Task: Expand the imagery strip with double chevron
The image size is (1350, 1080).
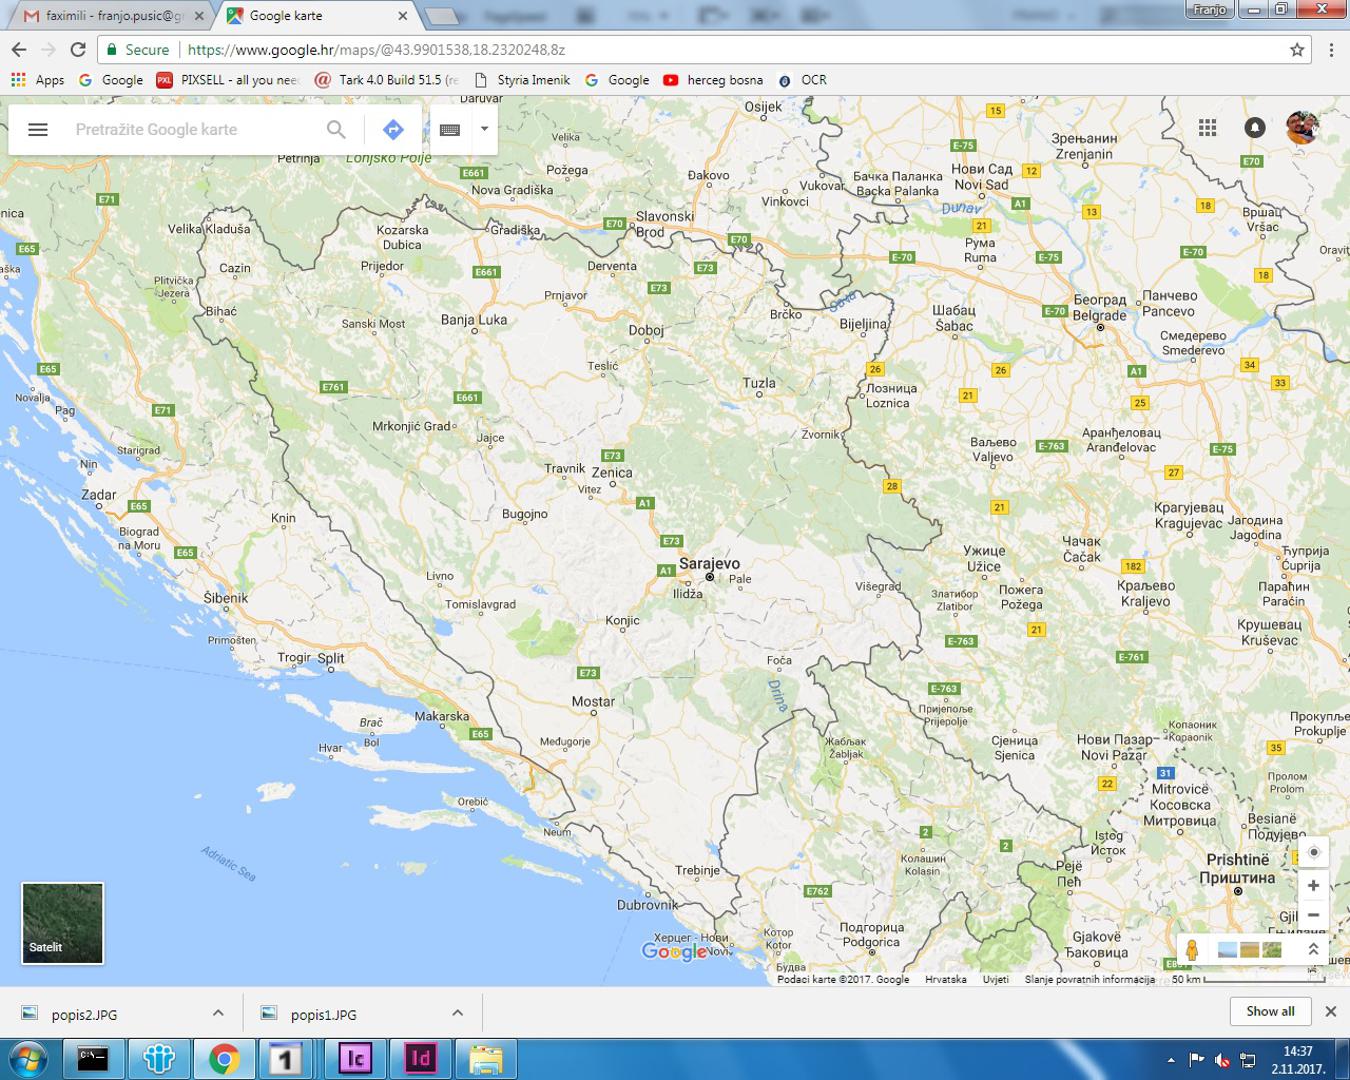Action: (1313, 949)
